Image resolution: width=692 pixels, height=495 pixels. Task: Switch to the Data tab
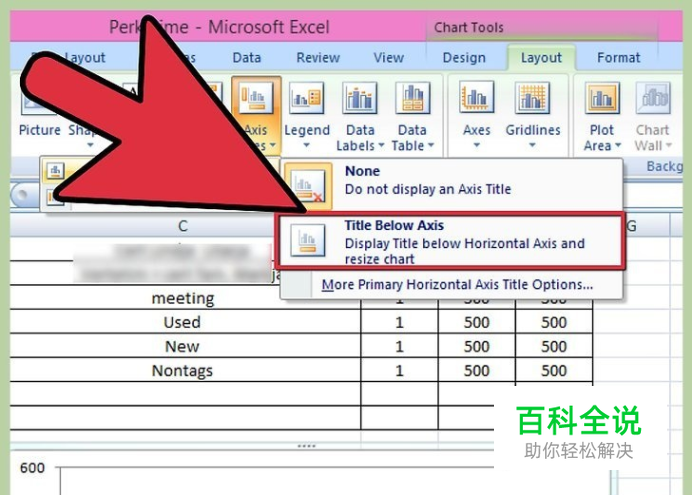tap(247, 58)
